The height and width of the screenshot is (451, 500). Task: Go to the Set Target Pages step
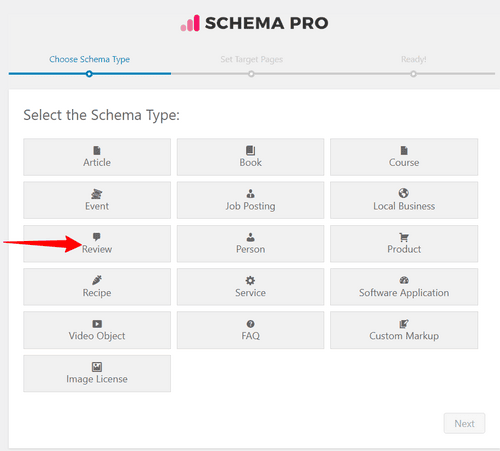point(251,59)
